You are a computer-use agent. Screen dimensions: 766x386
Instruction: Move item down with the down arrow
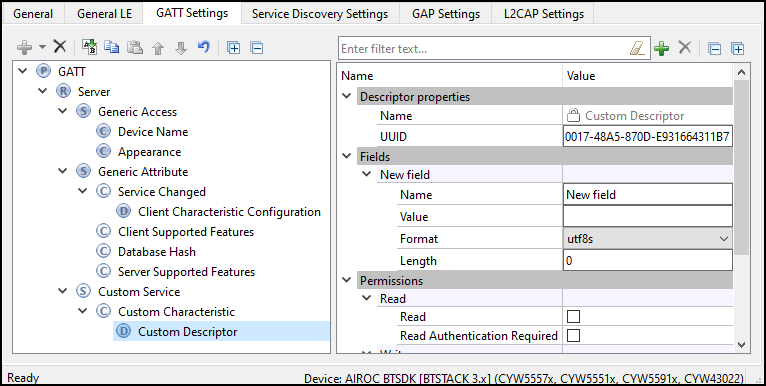tap(181, 48)
